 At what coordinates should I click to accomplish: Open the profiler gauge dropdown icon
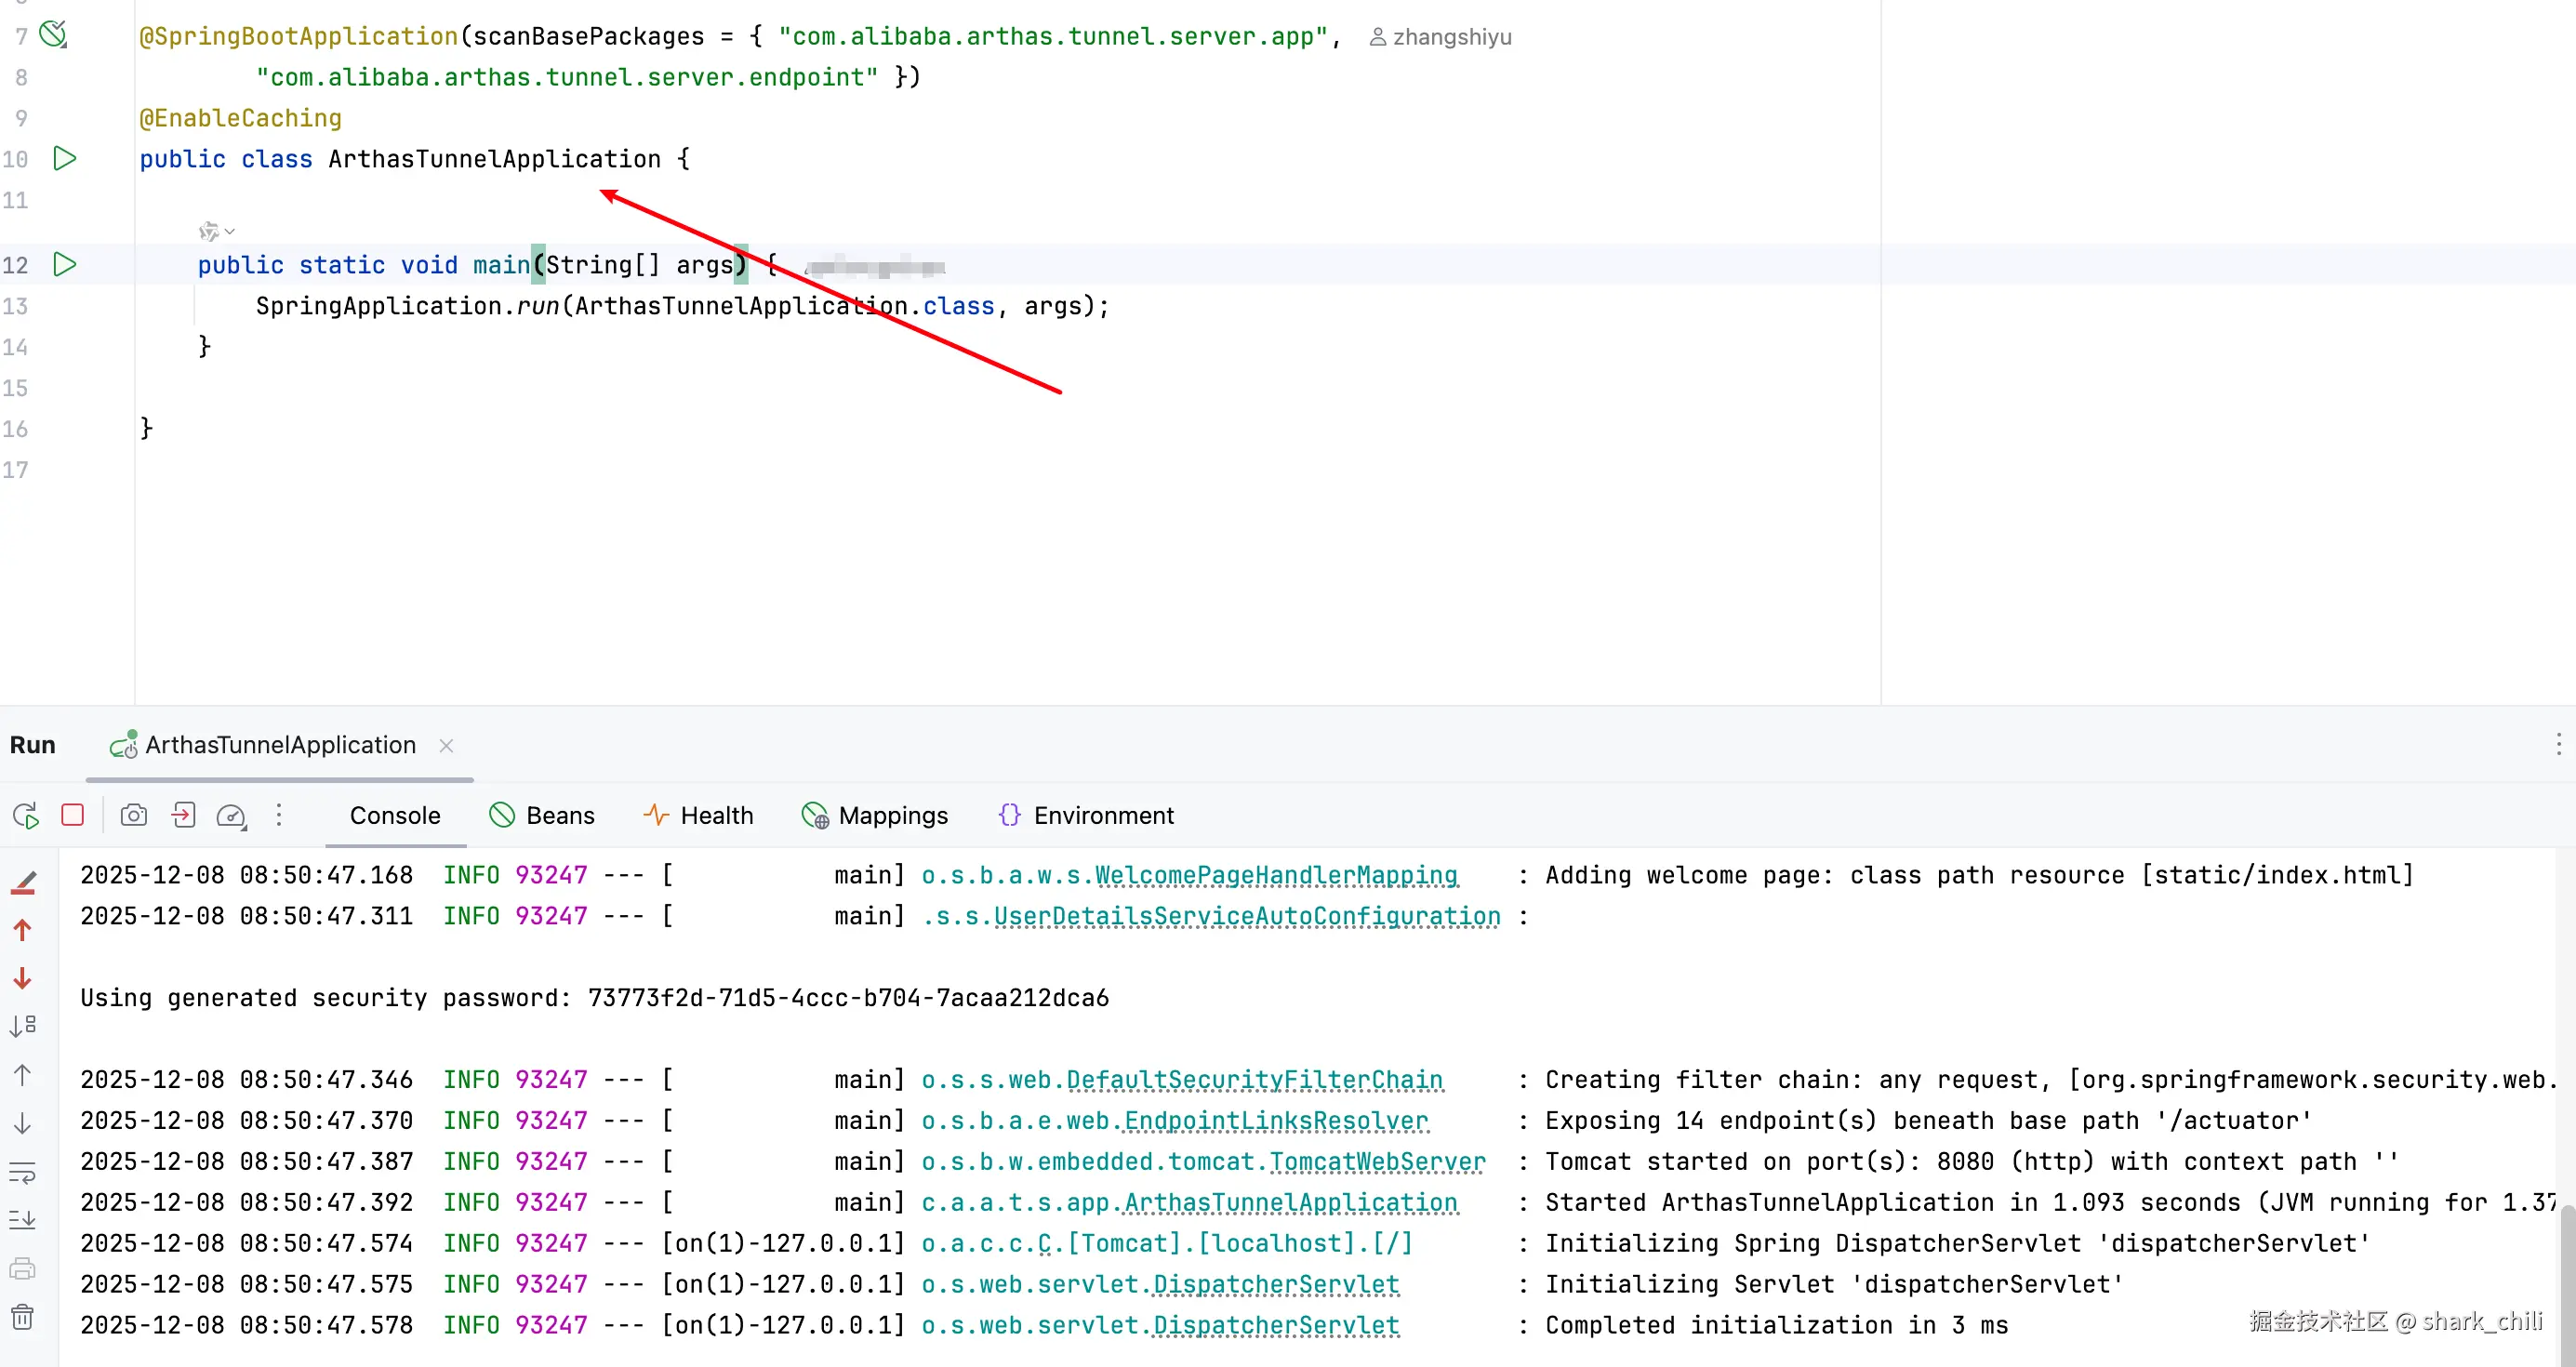(x=231, y=816)
